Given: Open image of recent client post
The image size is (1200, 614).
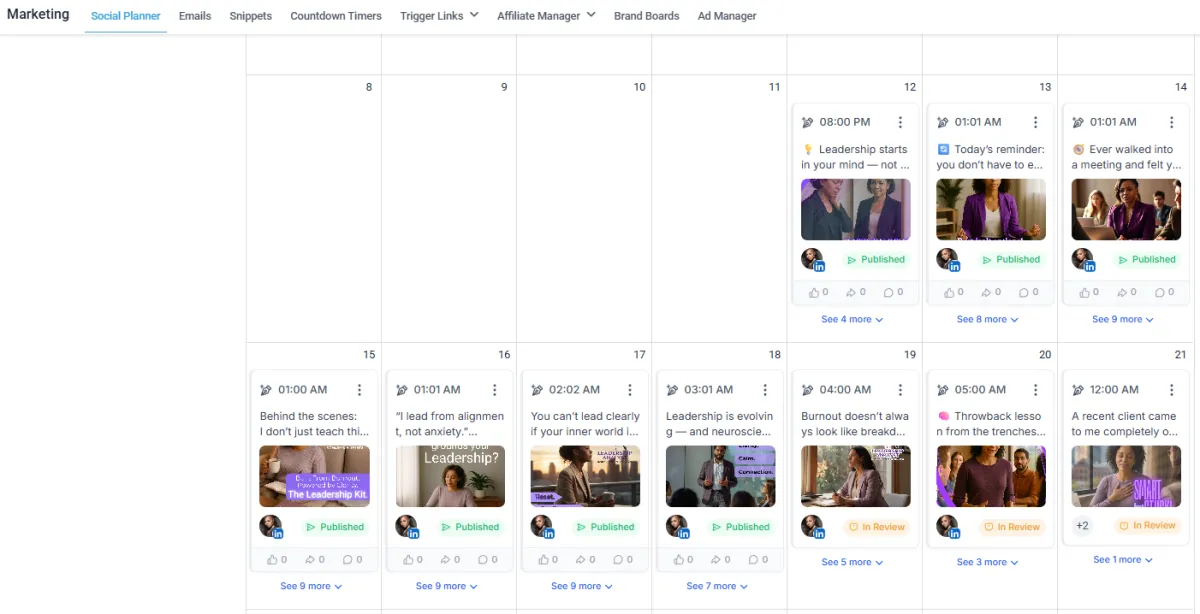Looking at the screenshot, I should [1126, 476].
